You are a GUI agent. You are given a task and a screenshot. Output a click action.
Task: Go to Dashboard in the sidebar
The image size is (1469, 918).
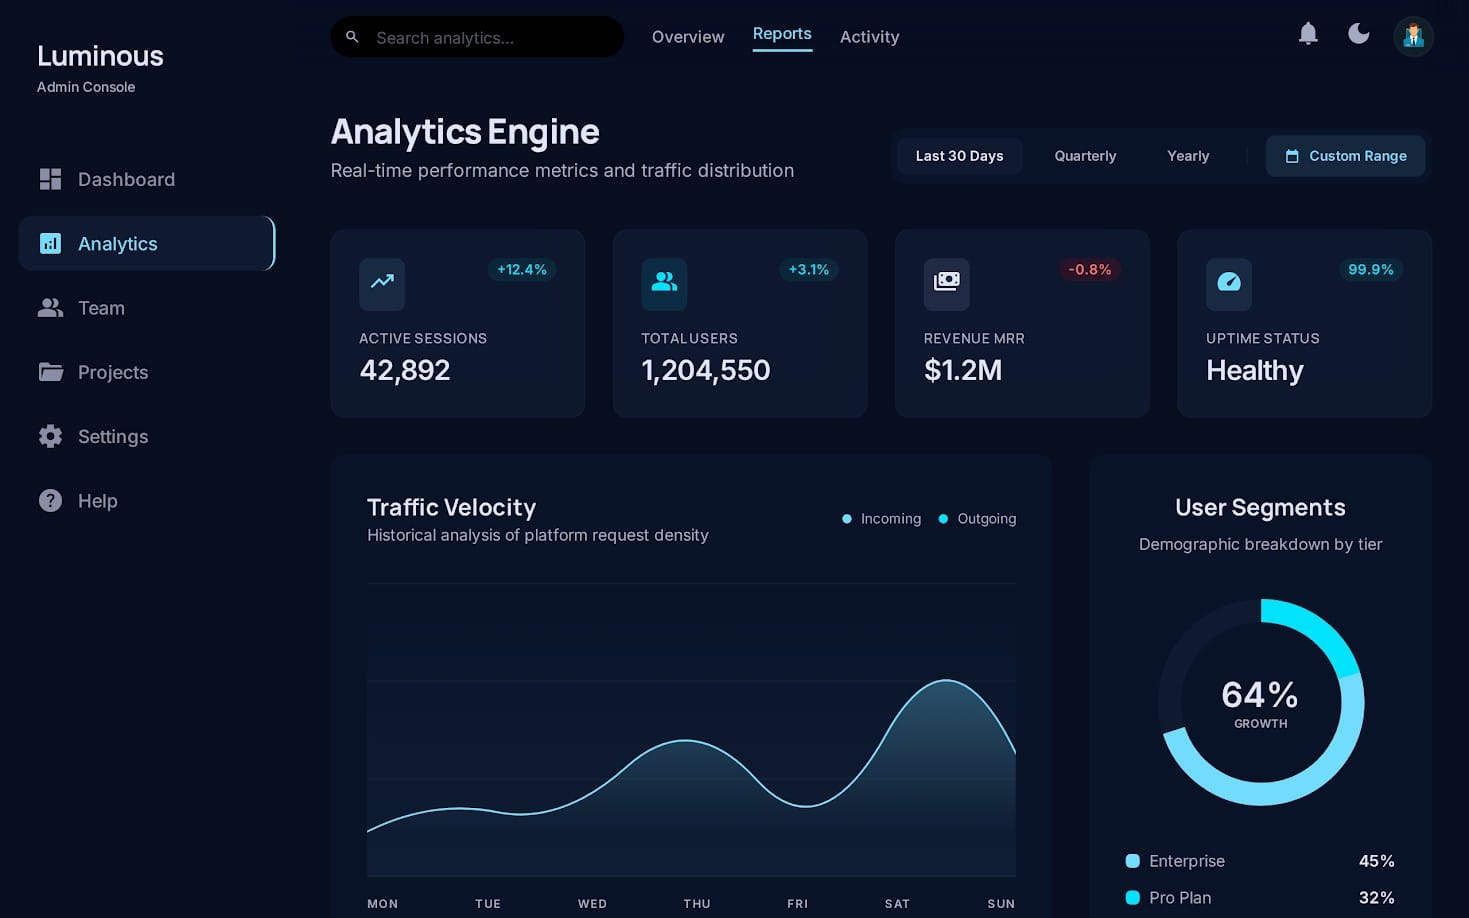(x=146, y=179)
